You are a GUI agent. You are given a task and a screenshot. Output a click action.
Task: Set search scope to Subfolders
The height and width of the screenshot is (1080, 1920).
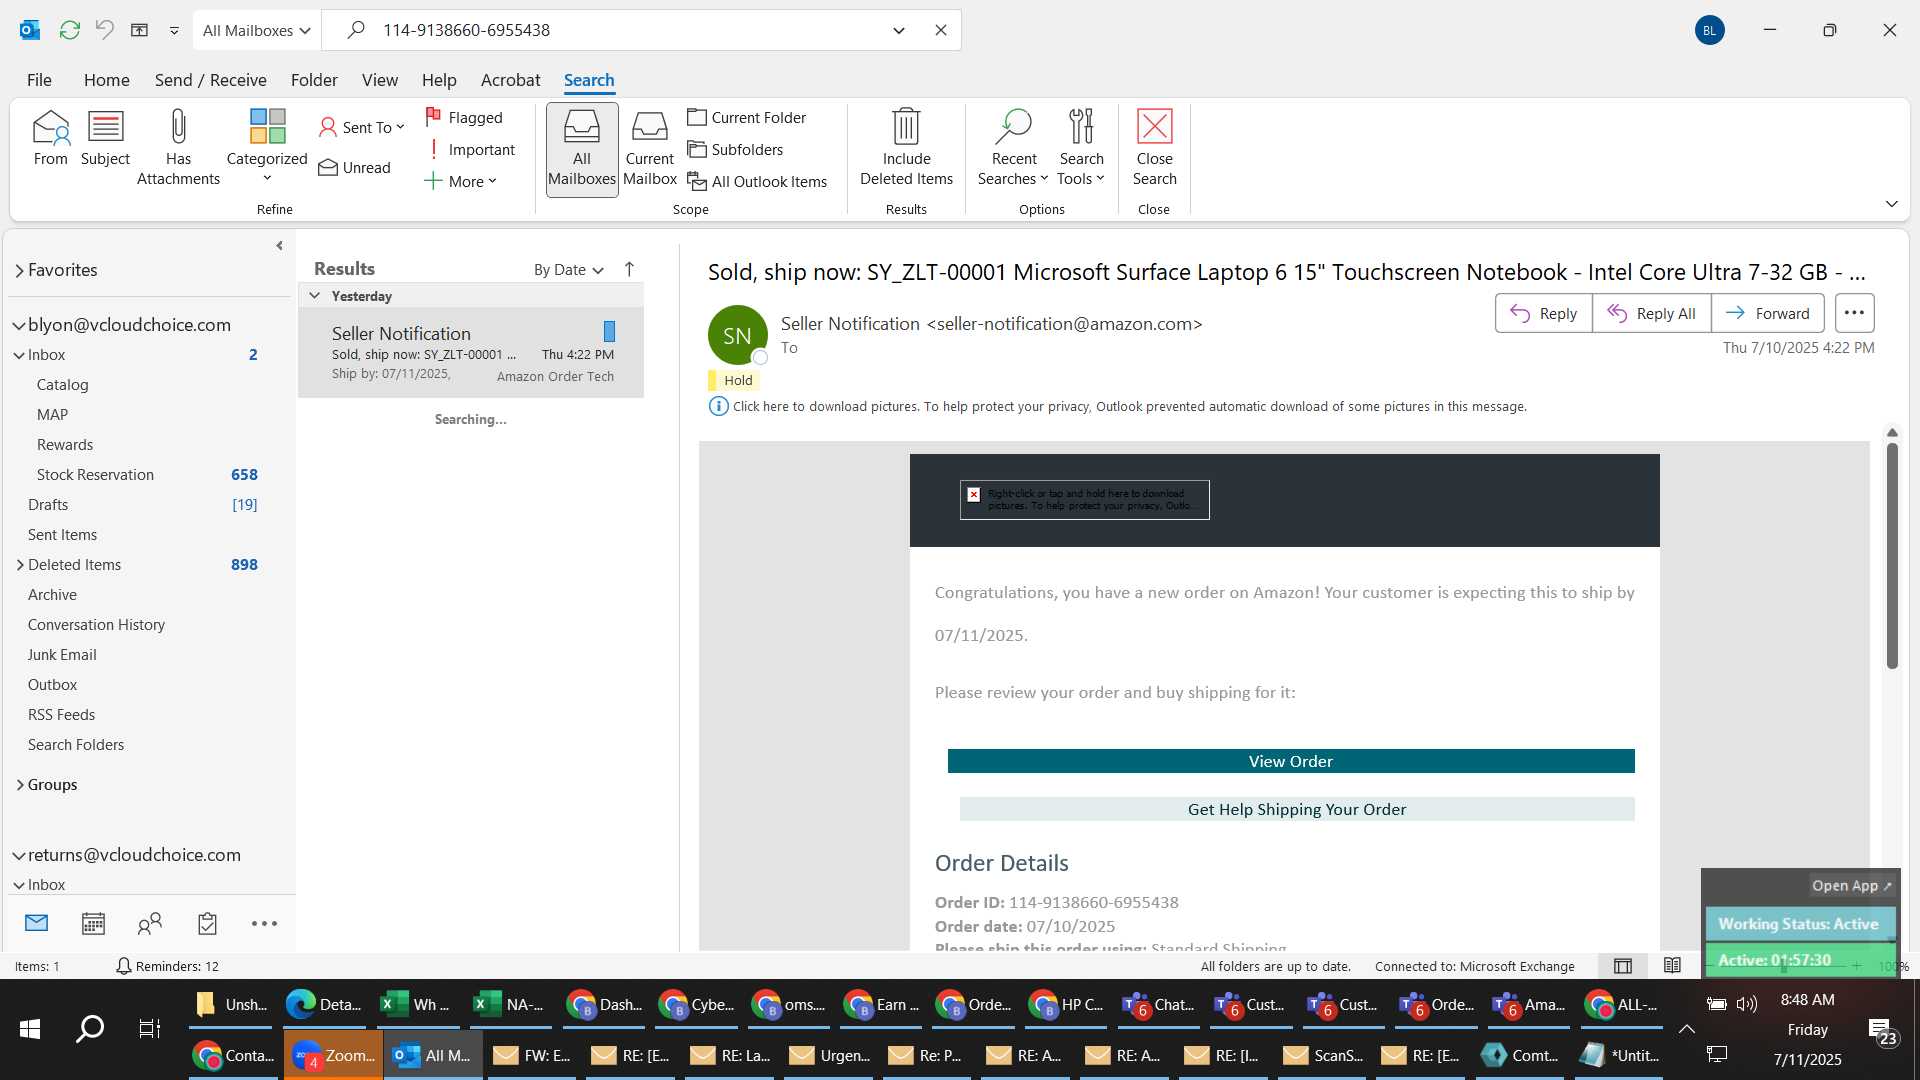point(735,149)
